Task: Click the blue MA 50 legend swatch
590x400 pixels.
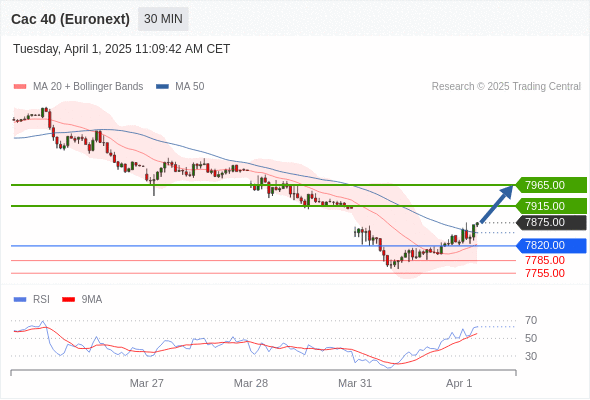Action: 162,87
